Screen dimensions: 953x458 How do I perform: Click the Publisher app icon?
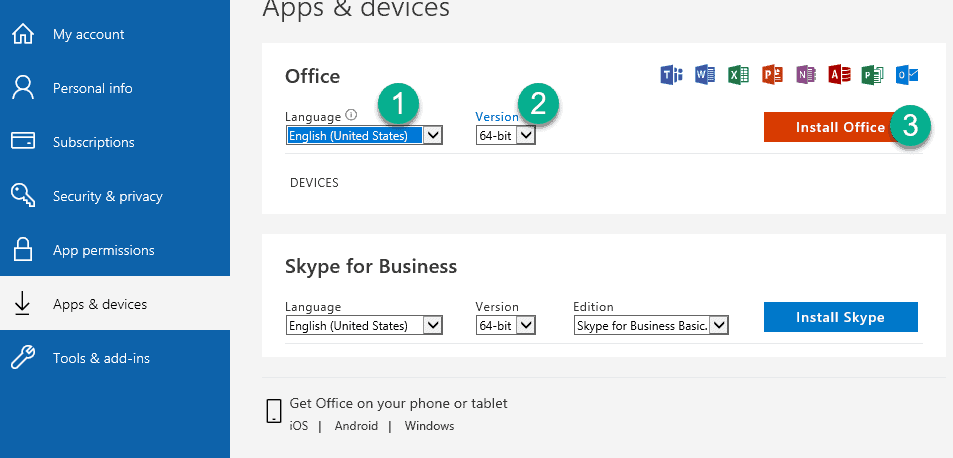coord(873,75)
